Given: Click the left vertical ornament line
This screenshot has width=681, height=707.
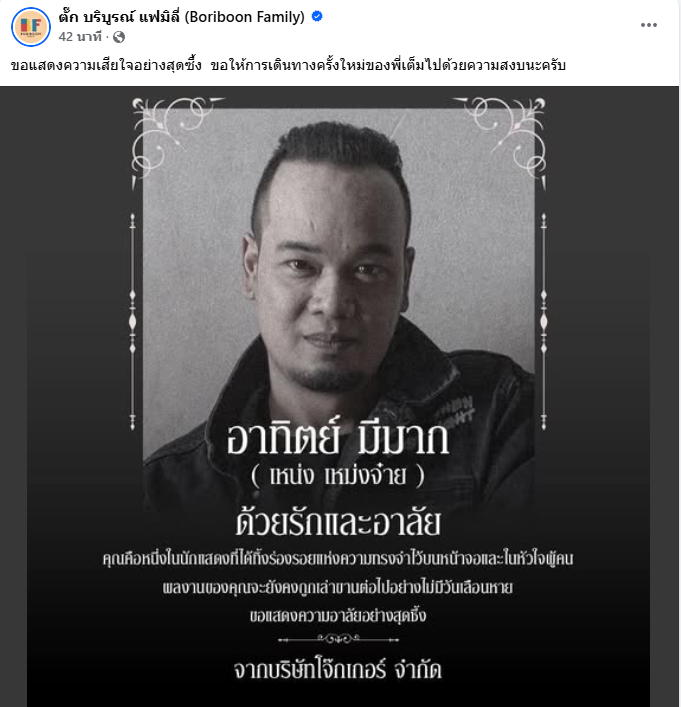Looking at the screenshot, I should click(x=133, y=321).
